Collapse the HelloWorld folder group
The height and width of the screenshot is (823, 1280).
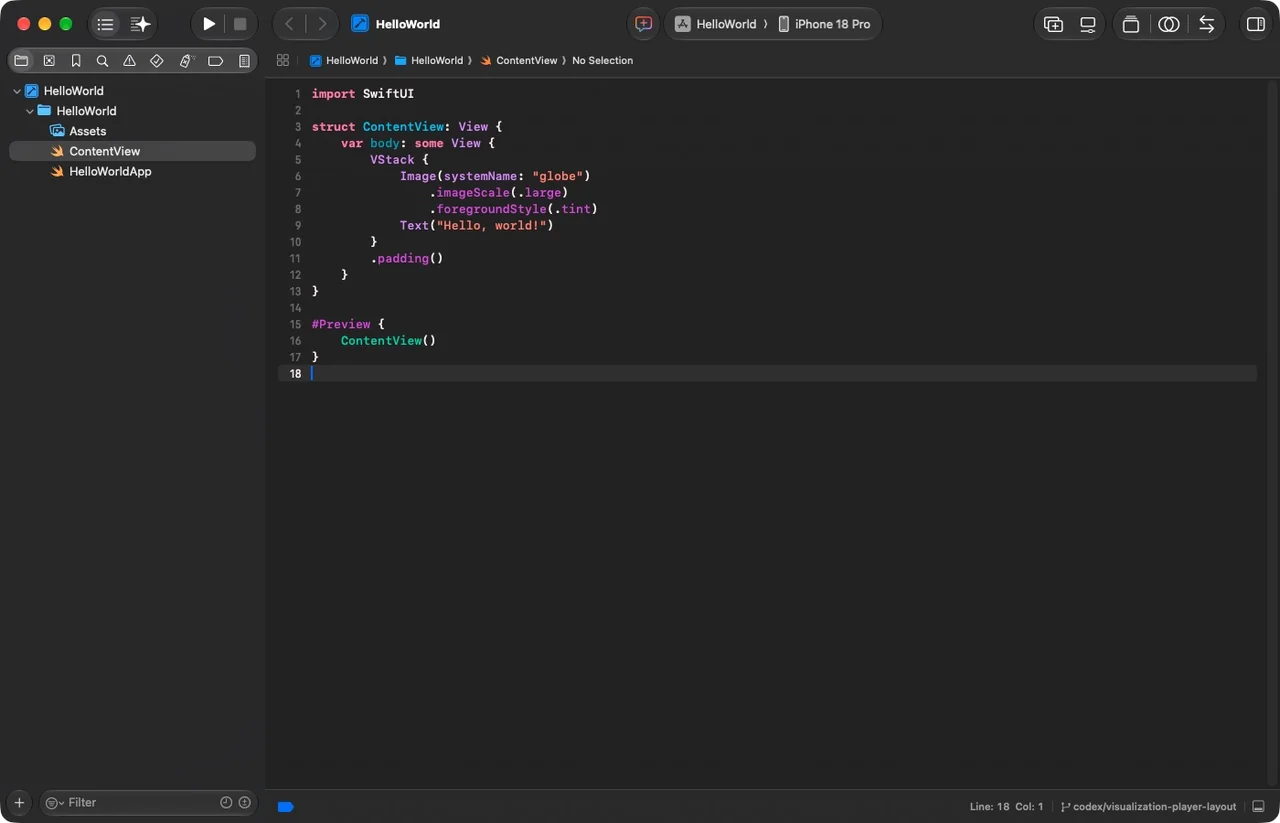coord(30,111)
